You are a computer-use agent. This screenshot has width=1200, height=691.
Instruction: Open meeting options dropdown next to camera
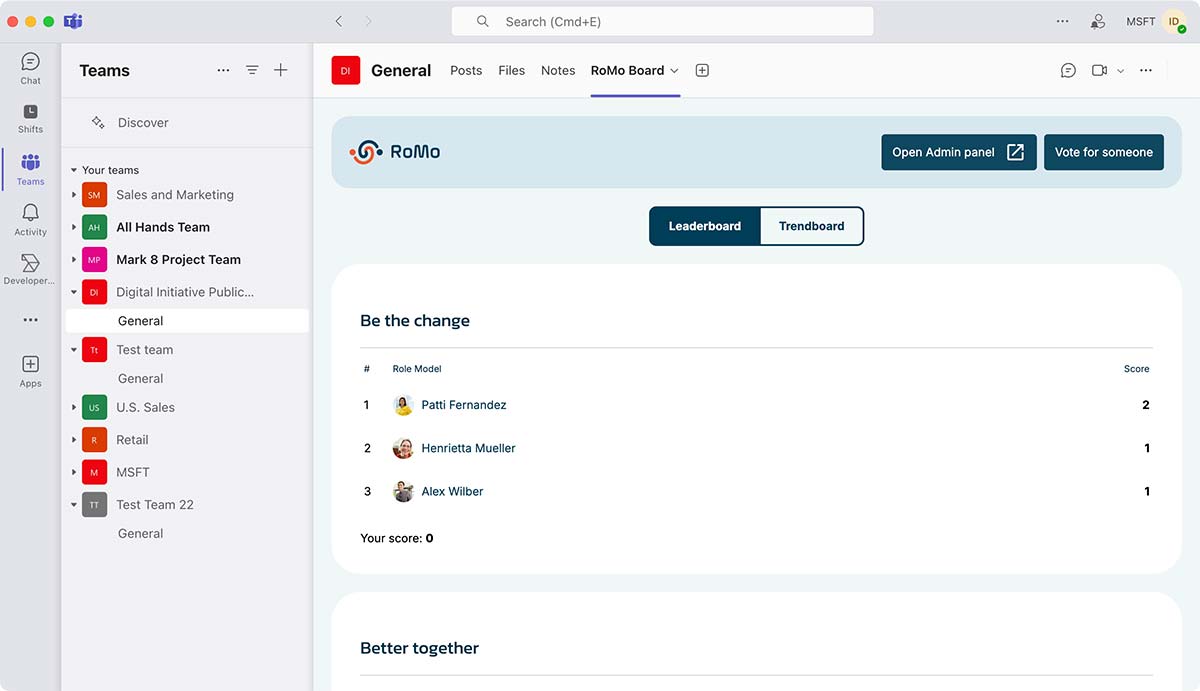[1120, 70]
